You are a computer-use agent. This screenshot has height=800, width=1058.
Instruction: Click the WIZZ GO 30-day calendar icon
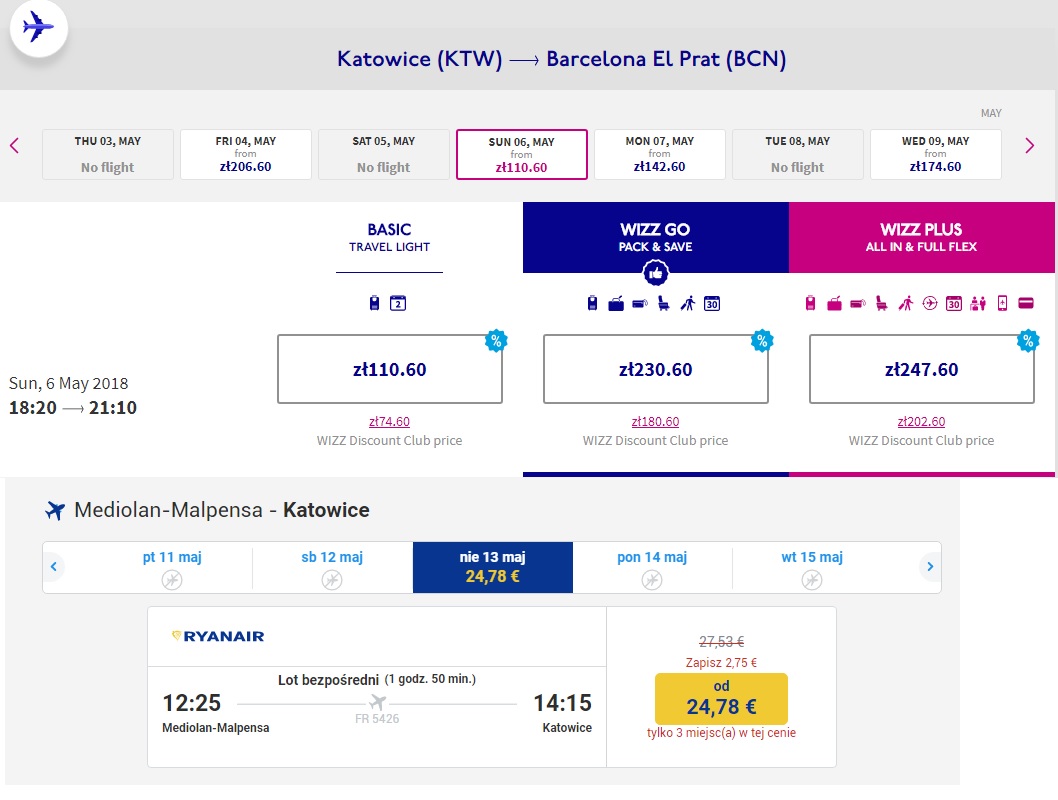coord(712,304)
